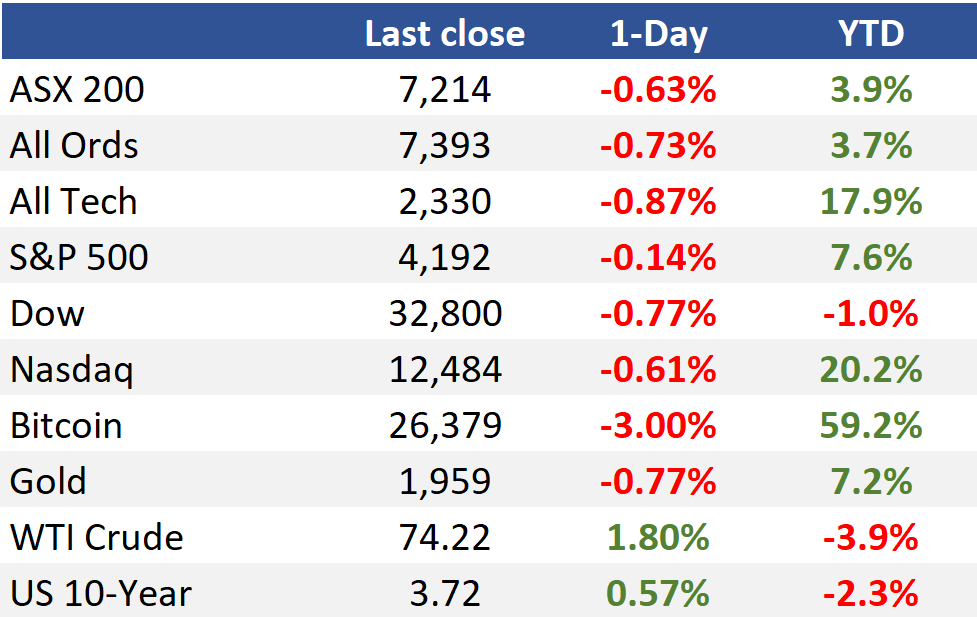
Task: Click the 1-Day column header
Action: (x=658, y=34)
